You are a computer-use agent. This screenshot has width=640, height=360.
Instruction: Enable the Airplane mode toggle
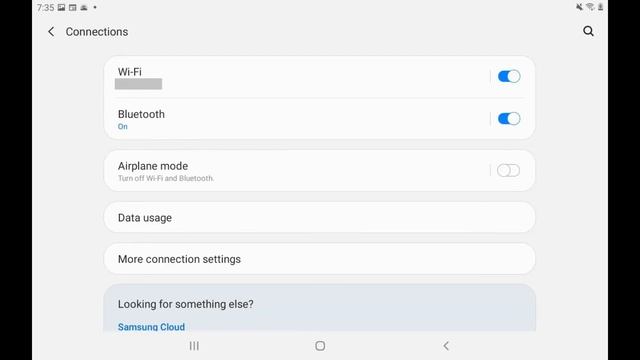[508, 170]
